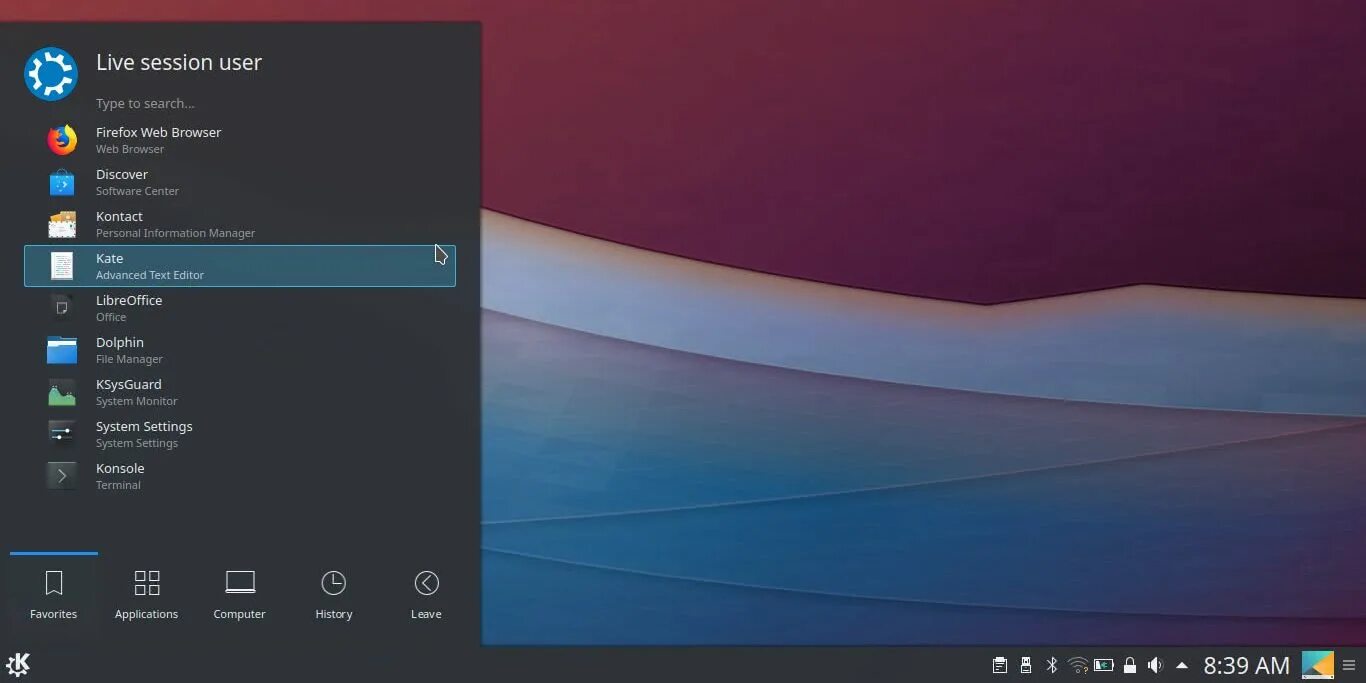The image size is (1366, 683).
Task: Open Kontact personal information manager
Action: click(x=240, y=224)
